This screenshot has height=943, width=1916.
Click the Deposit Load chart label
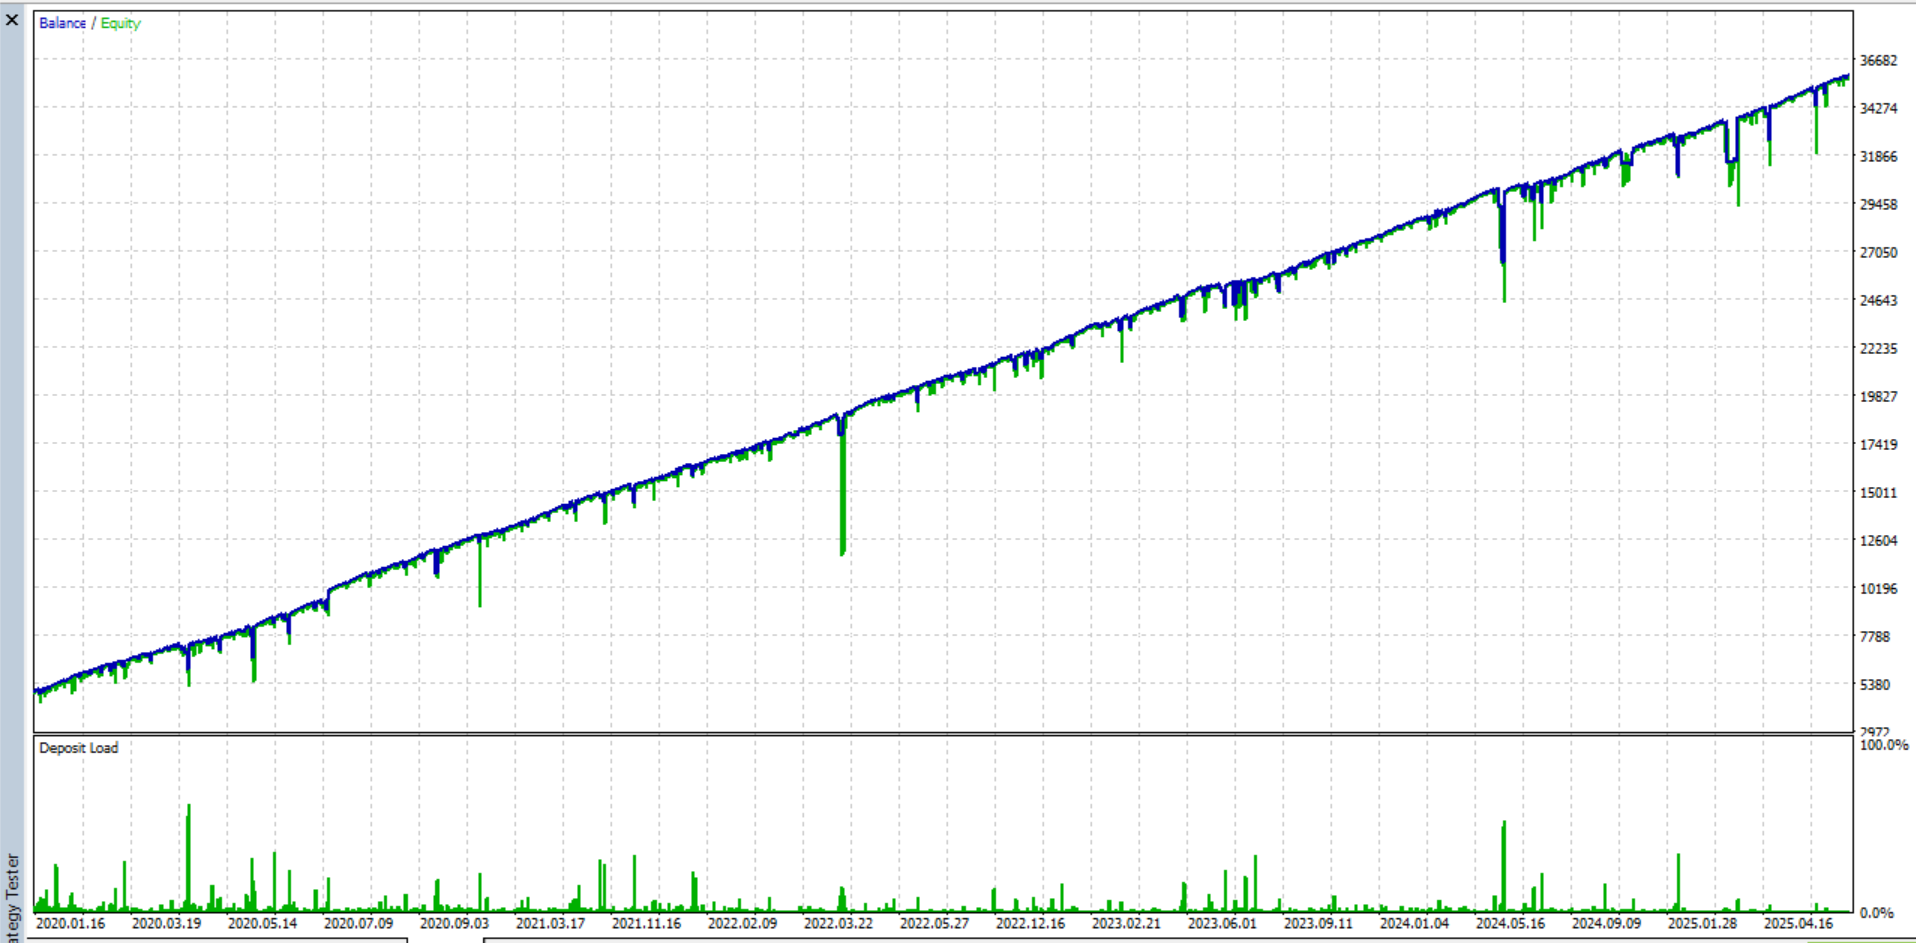[78, 748]
